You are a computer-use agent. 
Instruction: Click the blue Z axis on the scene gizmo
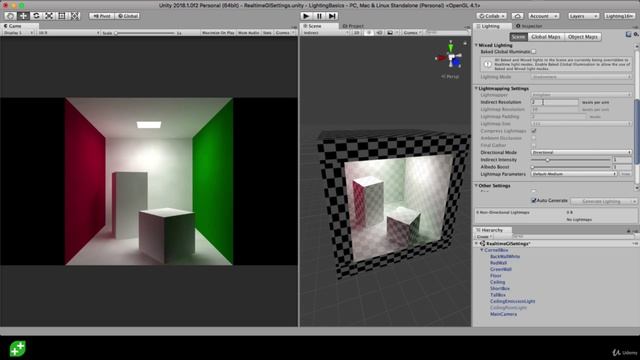[x=456, y=63]
